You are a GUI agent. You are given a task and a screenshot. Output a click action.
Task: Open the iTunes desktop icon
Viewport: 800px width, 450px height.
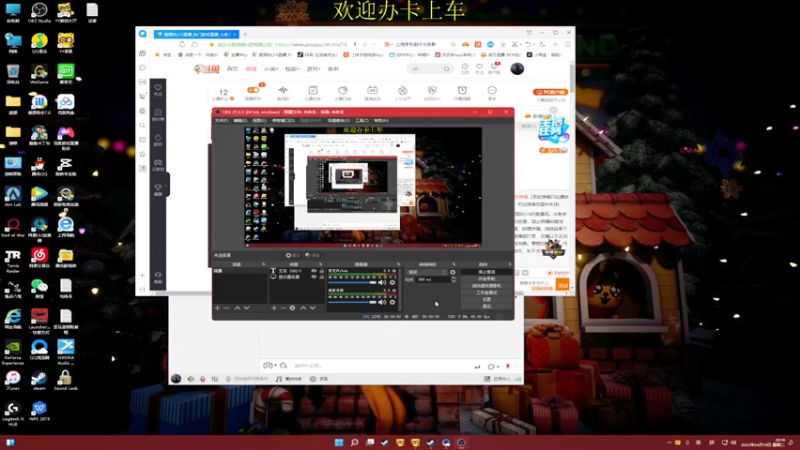click(x=13, y=380)
